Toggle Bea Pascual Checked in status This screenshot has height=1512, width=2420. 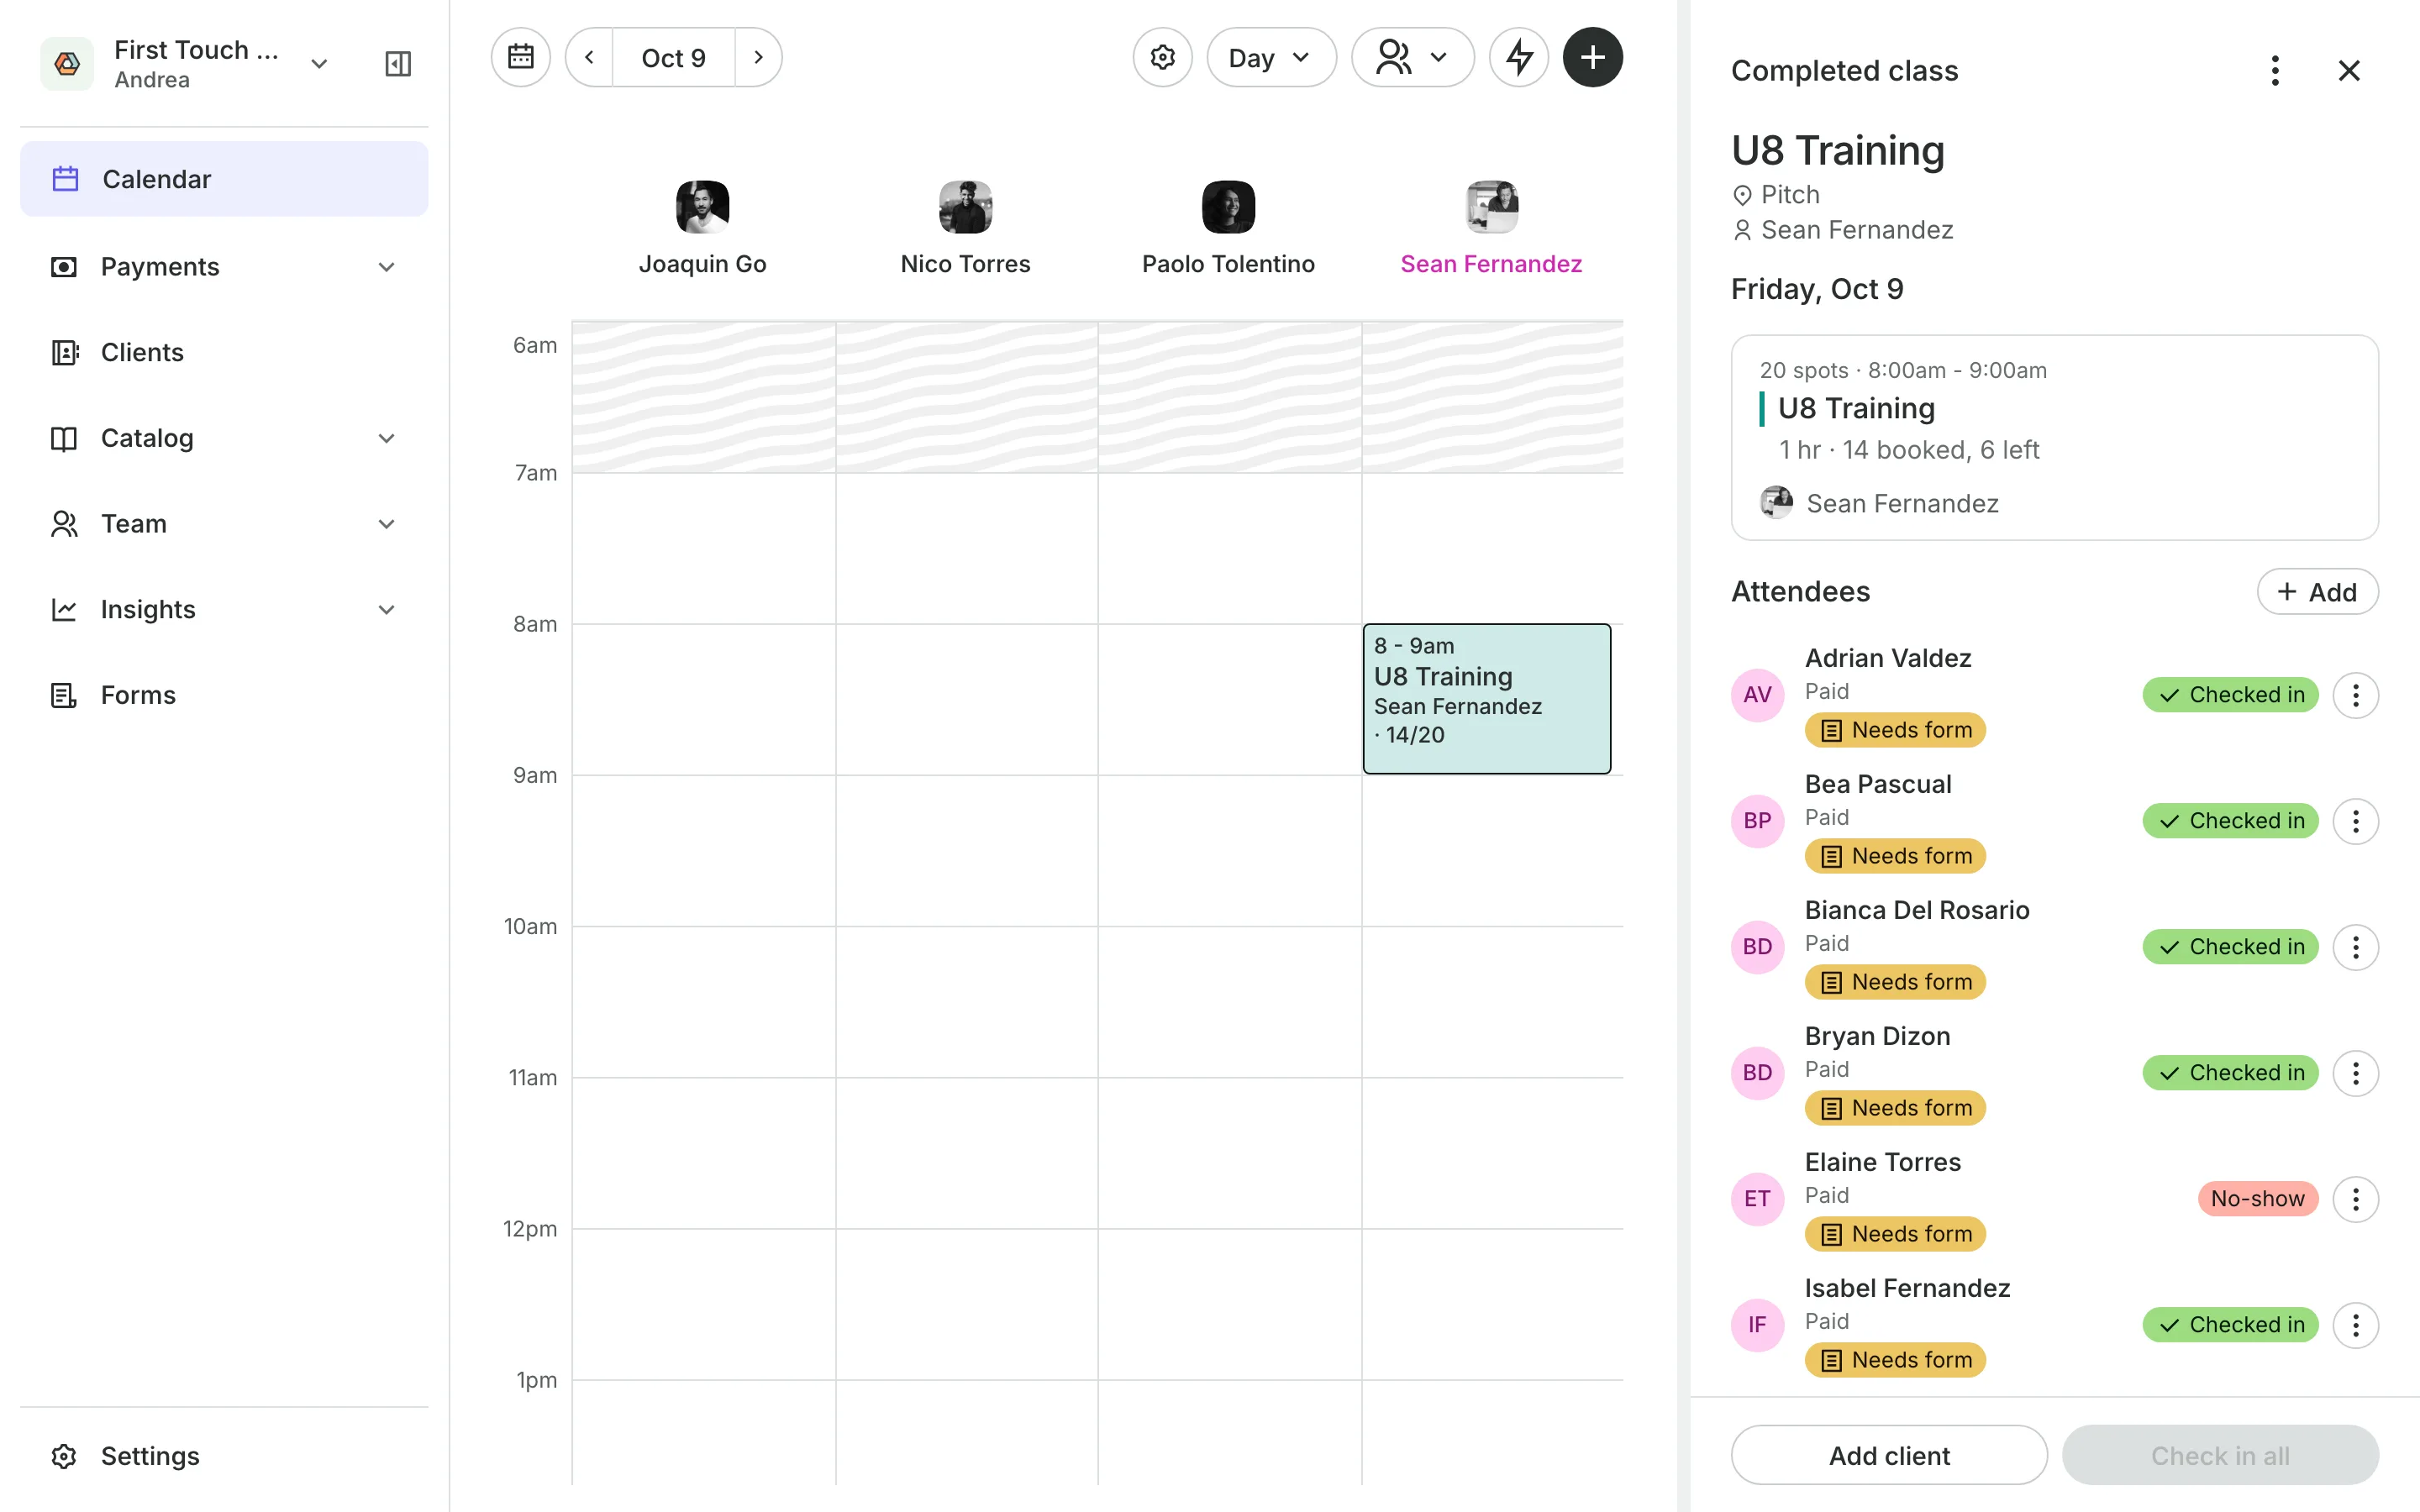pos(2230,821)
